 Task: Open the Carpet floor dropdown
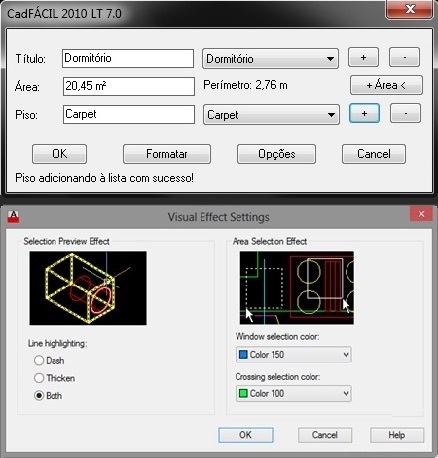click(271, 115)
